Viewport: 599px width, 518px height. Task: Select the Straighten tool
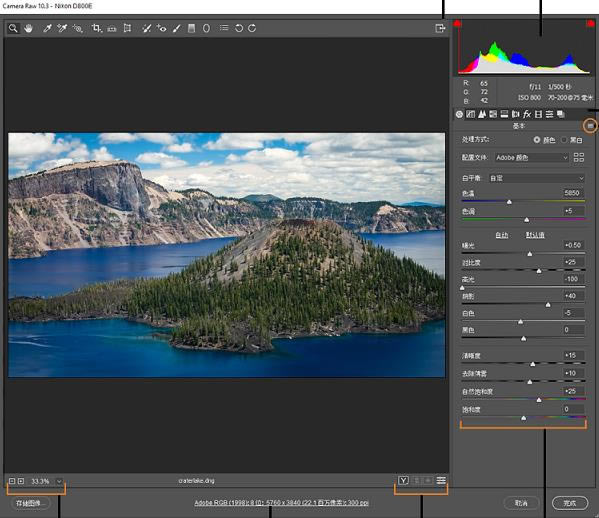pos(112,28)
